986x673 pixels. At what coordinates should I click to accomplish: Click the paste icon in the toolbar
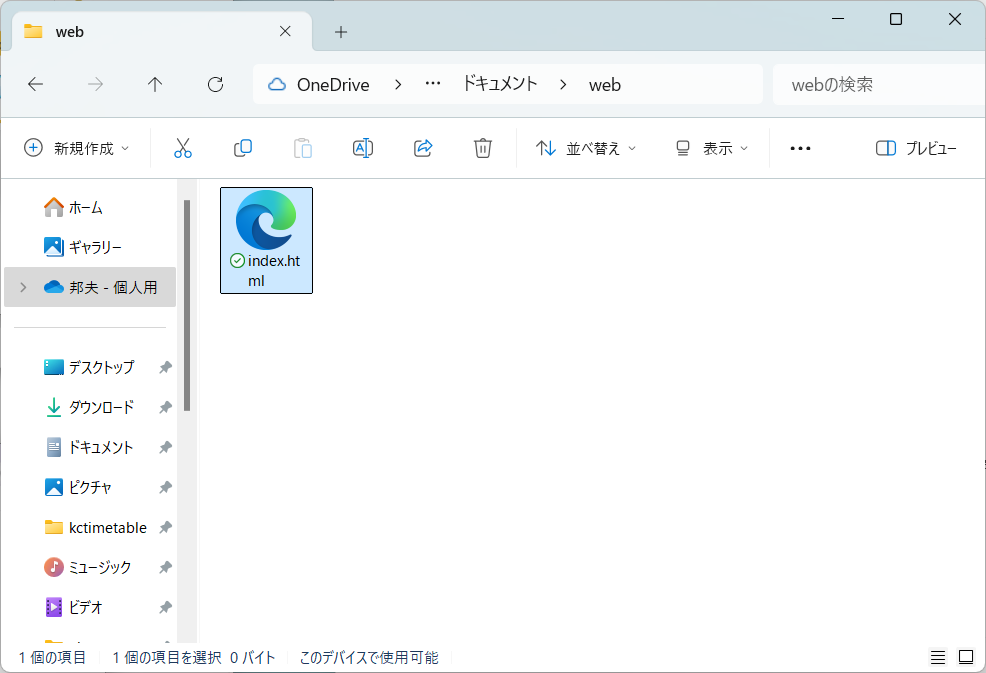click(303, 147)
